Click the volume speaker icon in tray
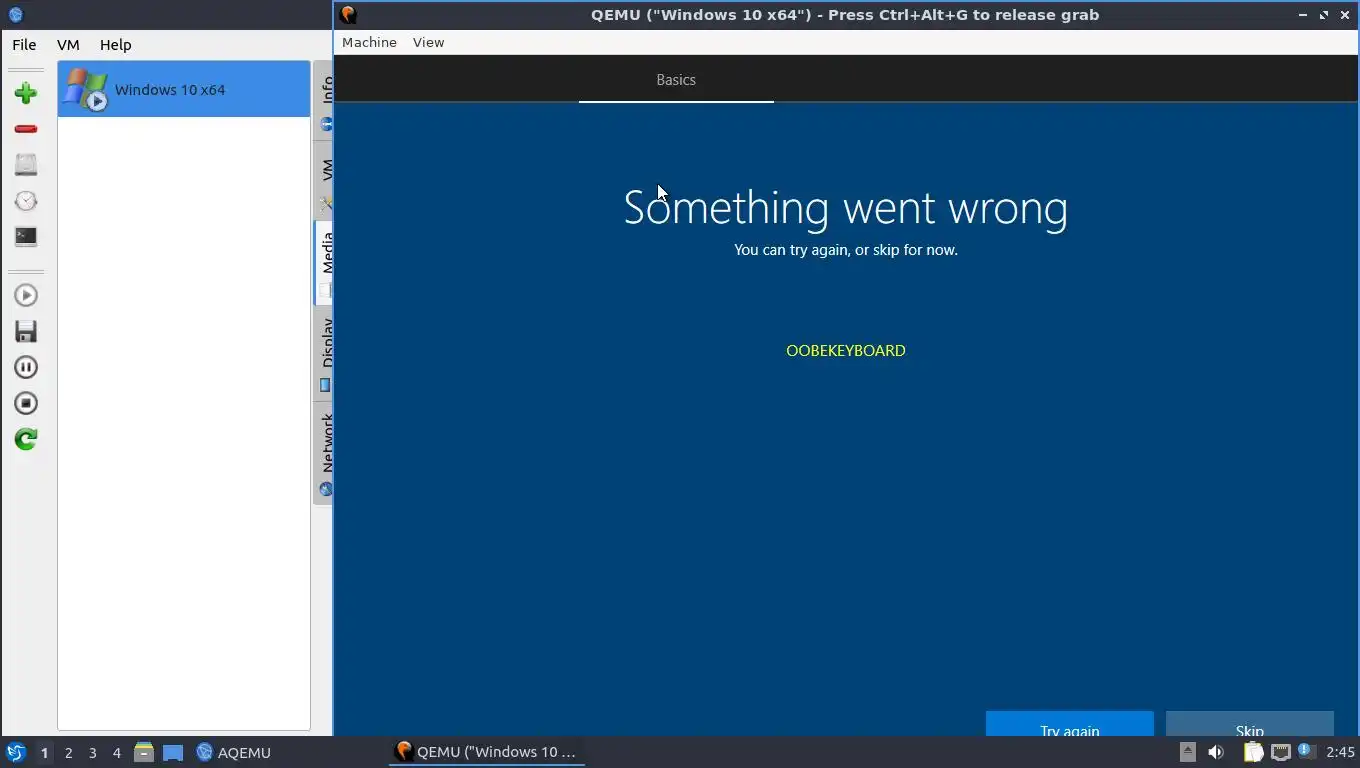The image size is (1360, 768). [x=1216, y=752]
